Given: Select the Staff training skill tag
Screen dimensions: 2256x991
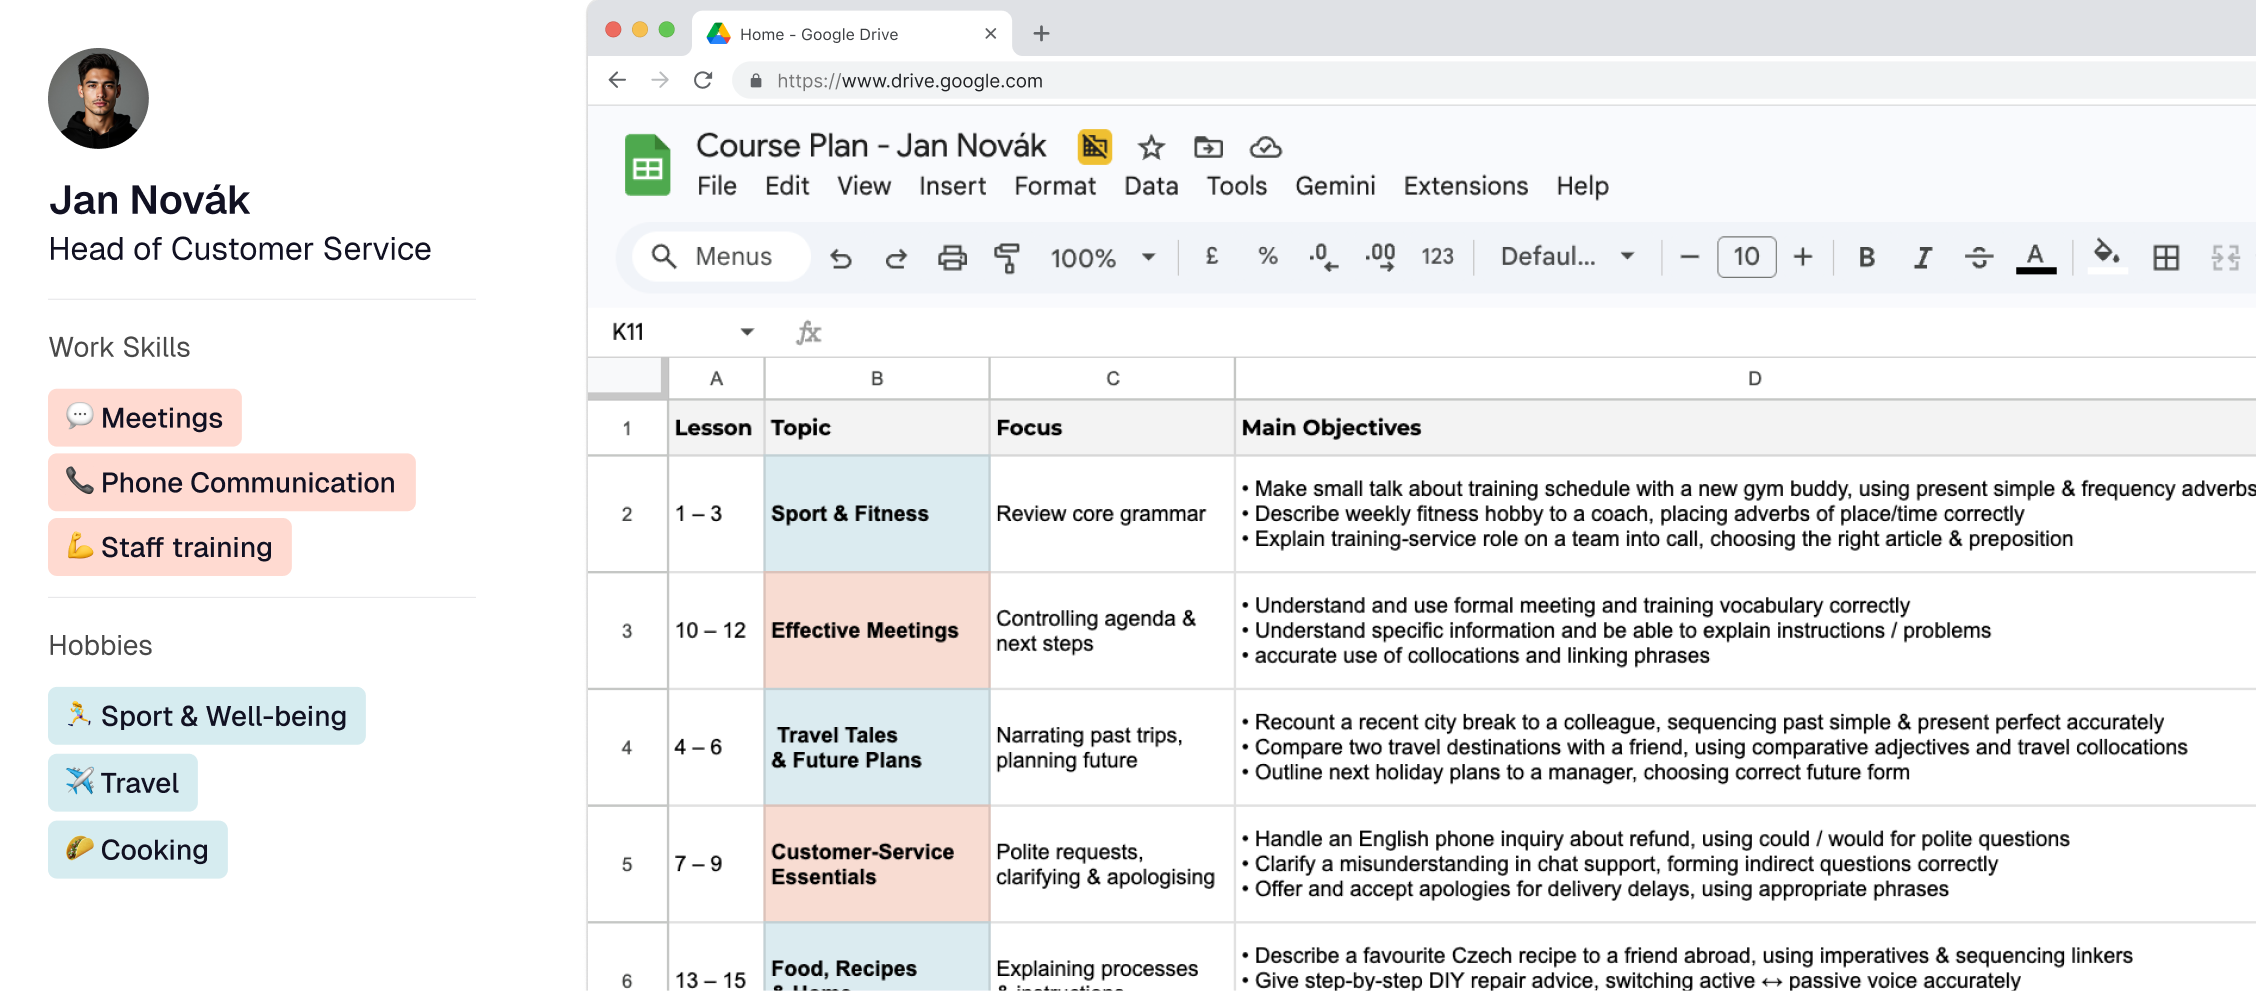Looking at the screenshot, I should click(170, 547).
